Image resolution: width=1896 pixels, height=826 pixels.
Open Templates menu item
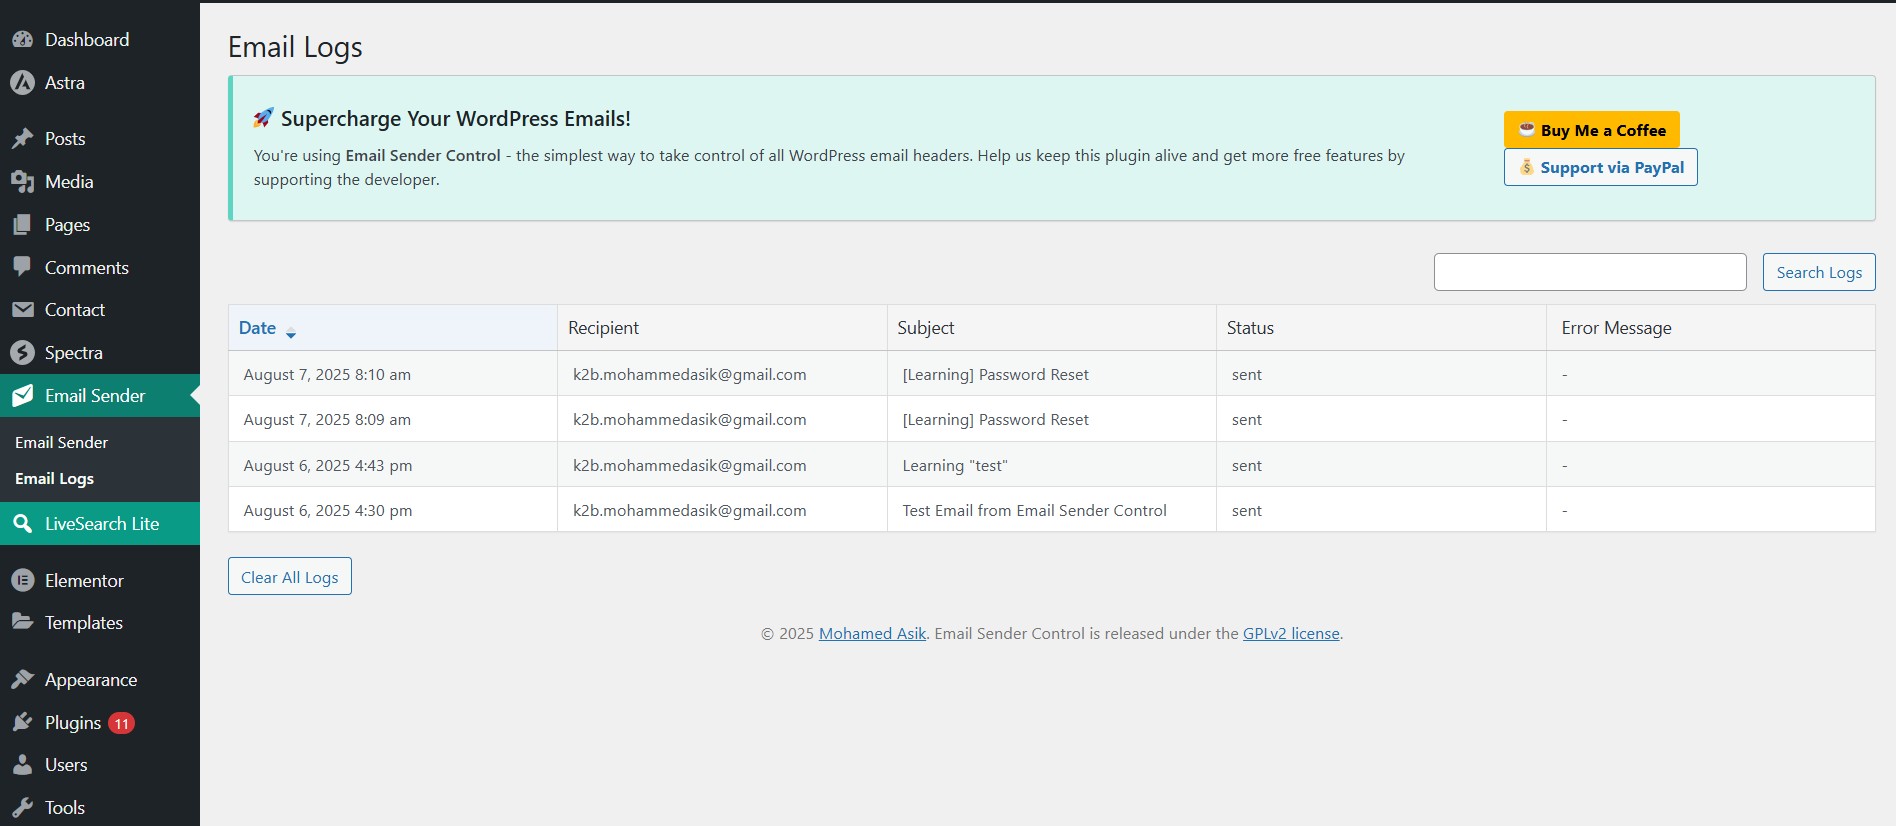100,623
